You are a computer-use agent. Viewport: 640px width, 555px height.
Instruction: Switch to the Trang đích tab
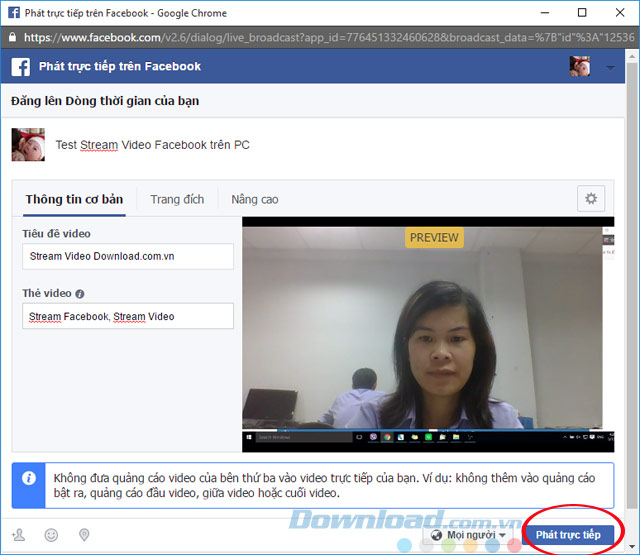pos(177,199)
